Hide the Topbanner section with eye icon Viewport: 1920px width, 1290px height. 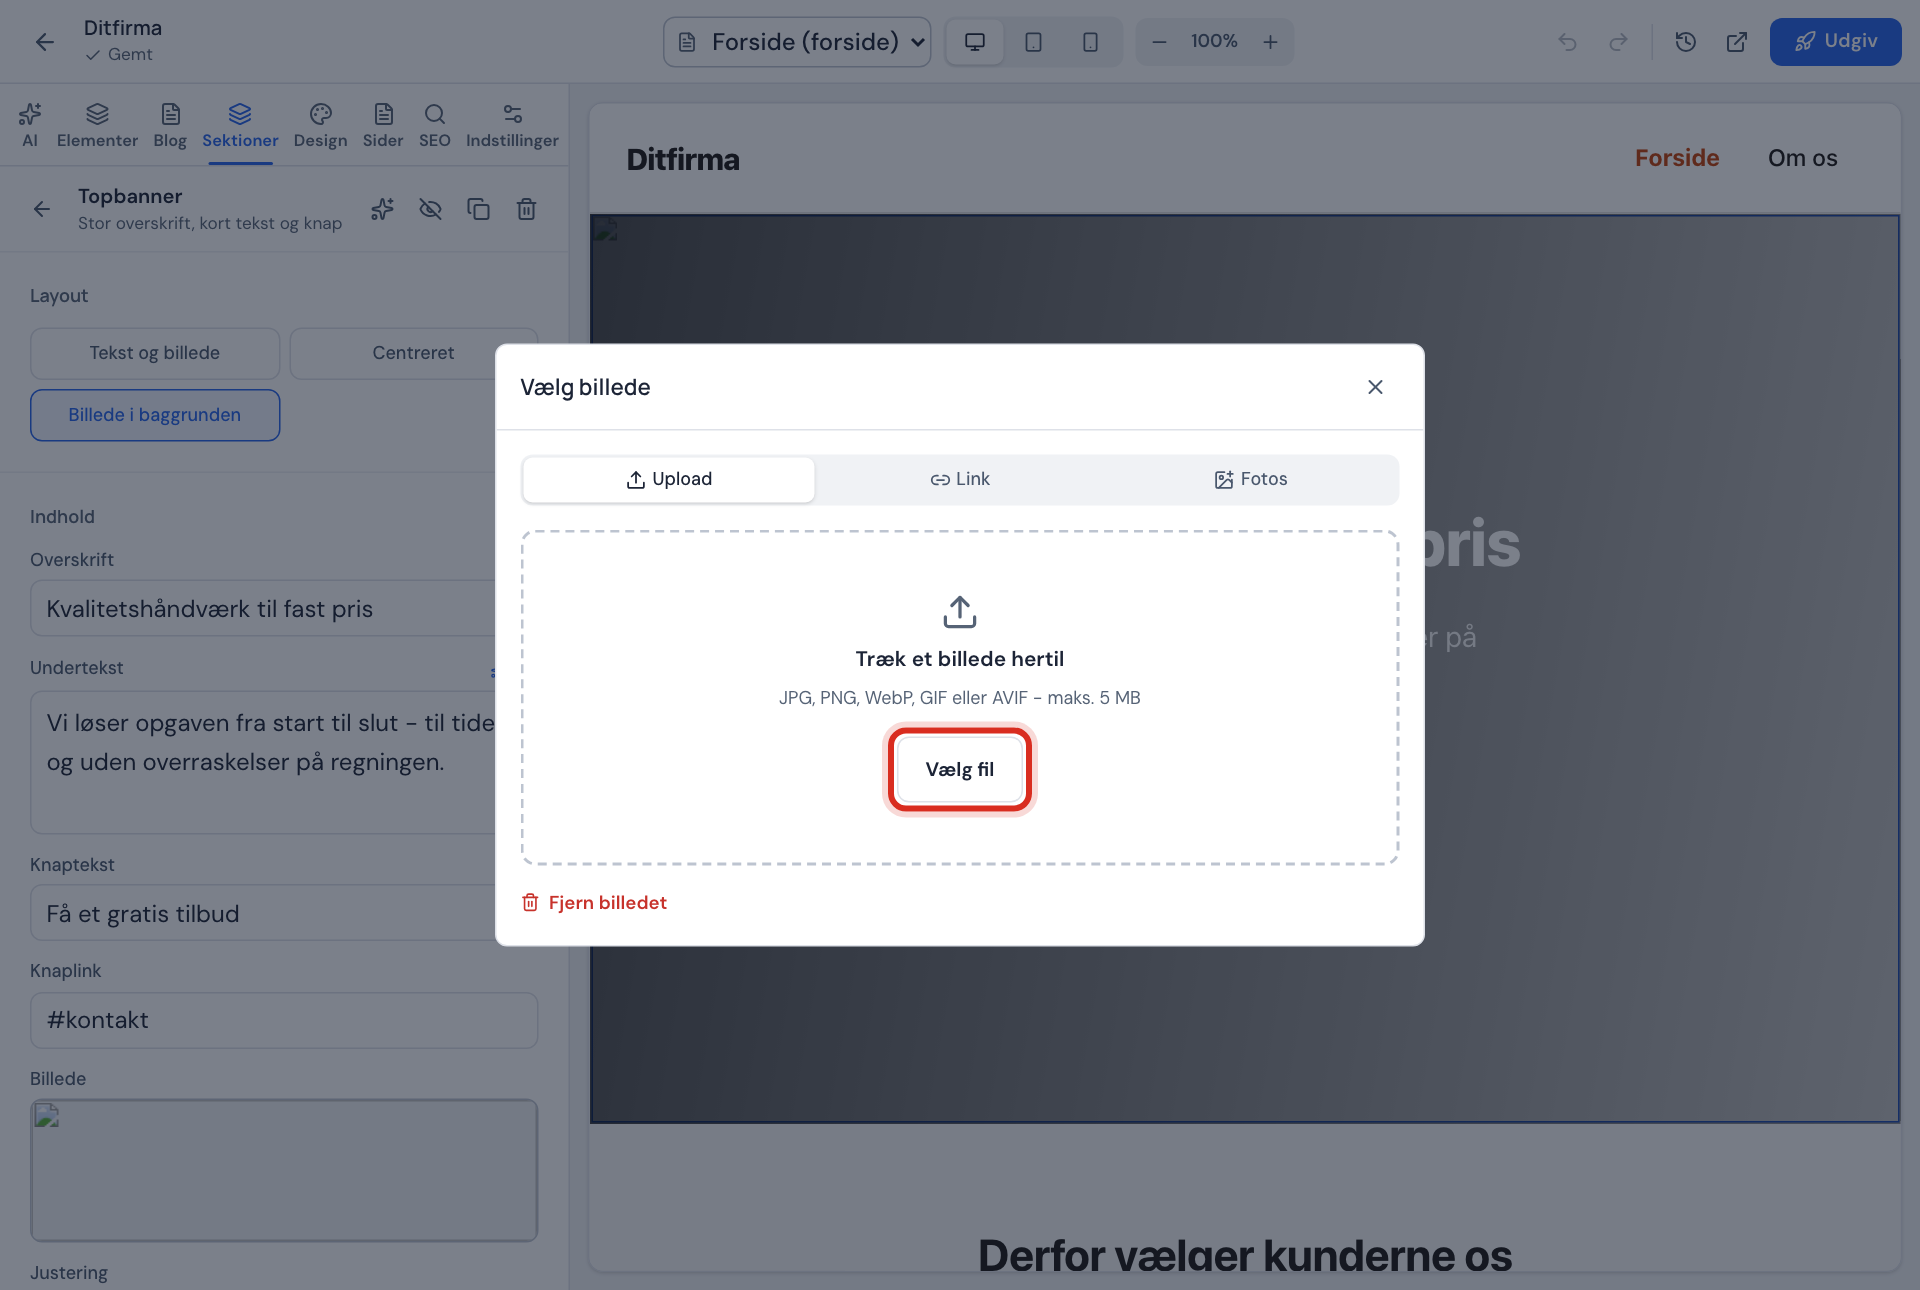430,209
